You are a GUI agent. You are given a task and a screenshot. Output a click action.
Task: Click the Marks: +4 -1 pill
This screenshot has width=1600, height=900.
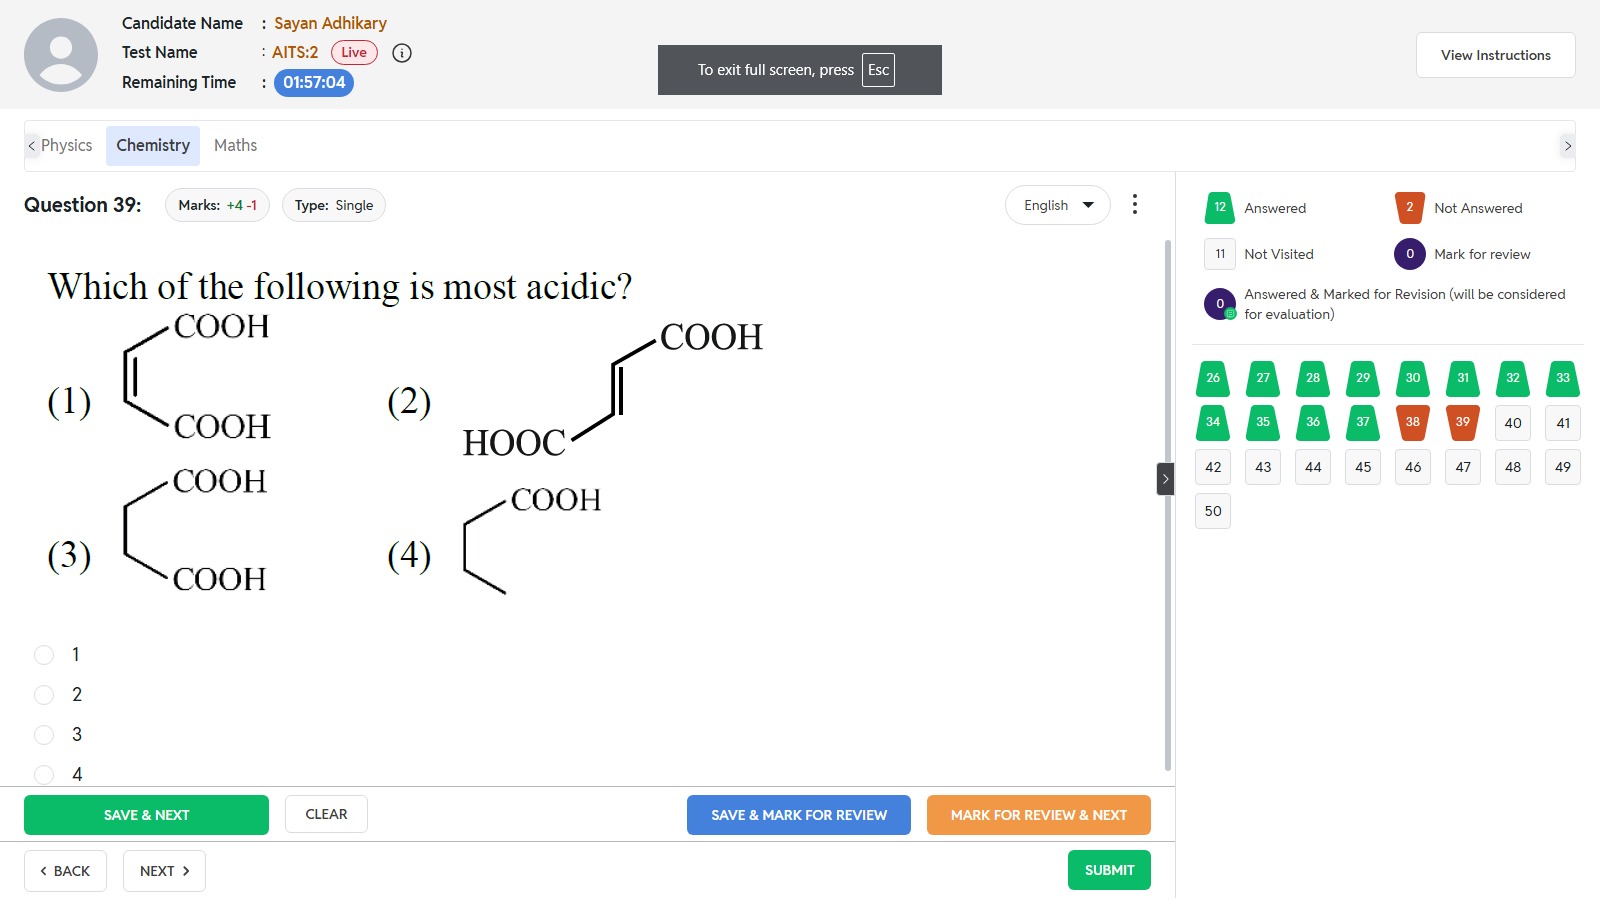coord(217,205)
